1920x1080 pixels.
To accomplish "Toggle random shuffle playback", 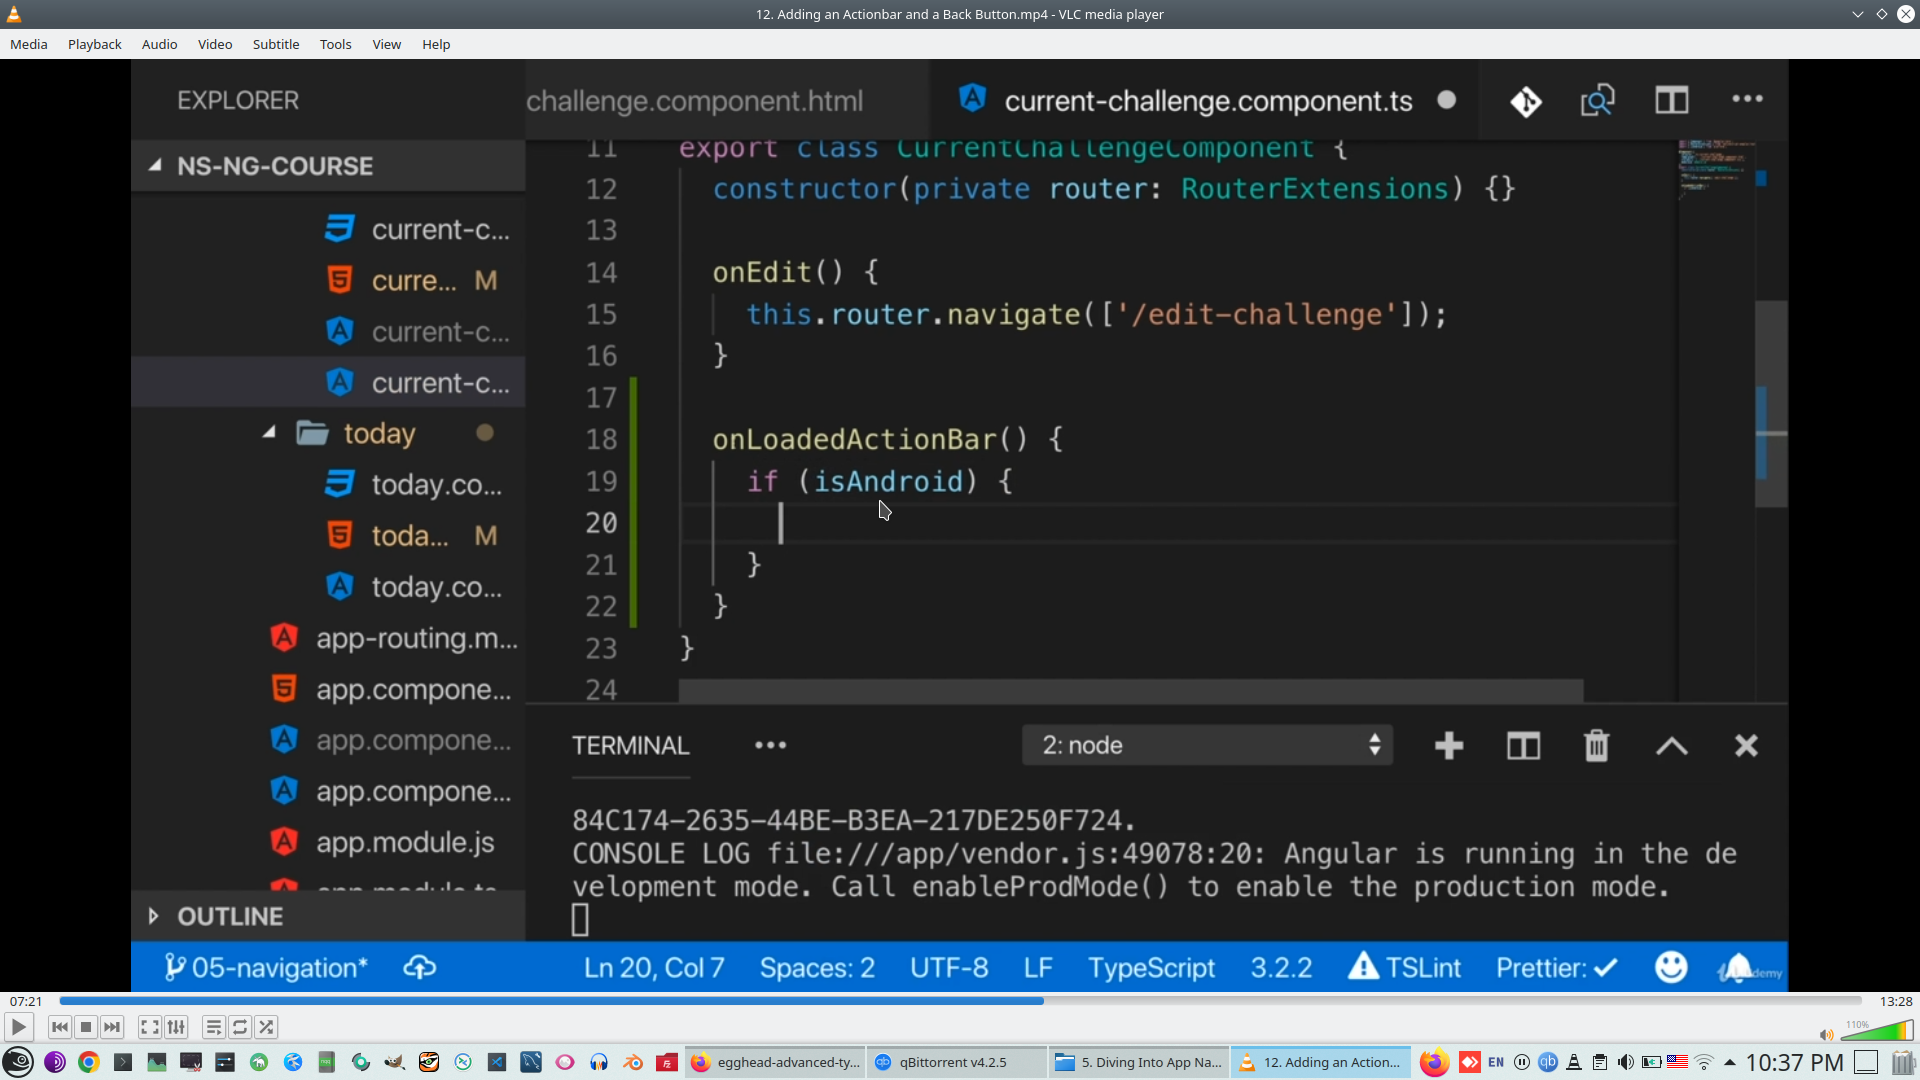I will click(266, 1027).
